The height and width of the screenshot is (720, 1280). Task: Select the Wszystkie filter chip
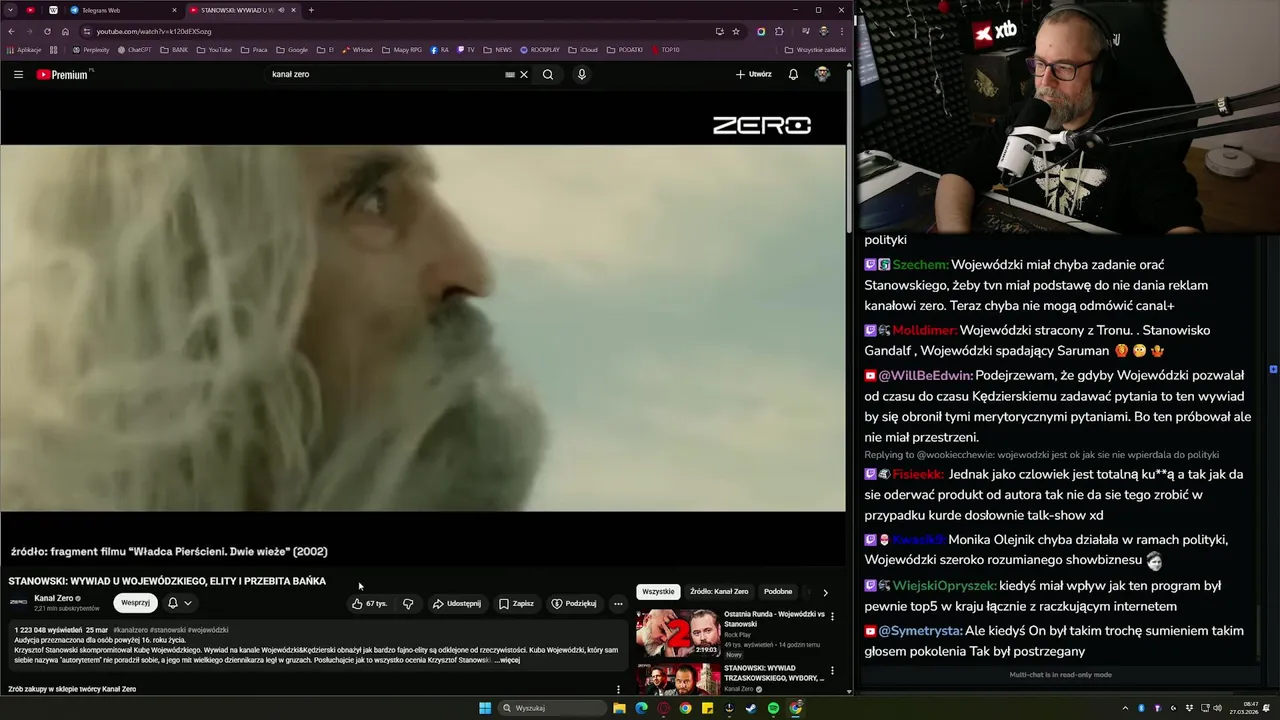click(x=658, y=592)
